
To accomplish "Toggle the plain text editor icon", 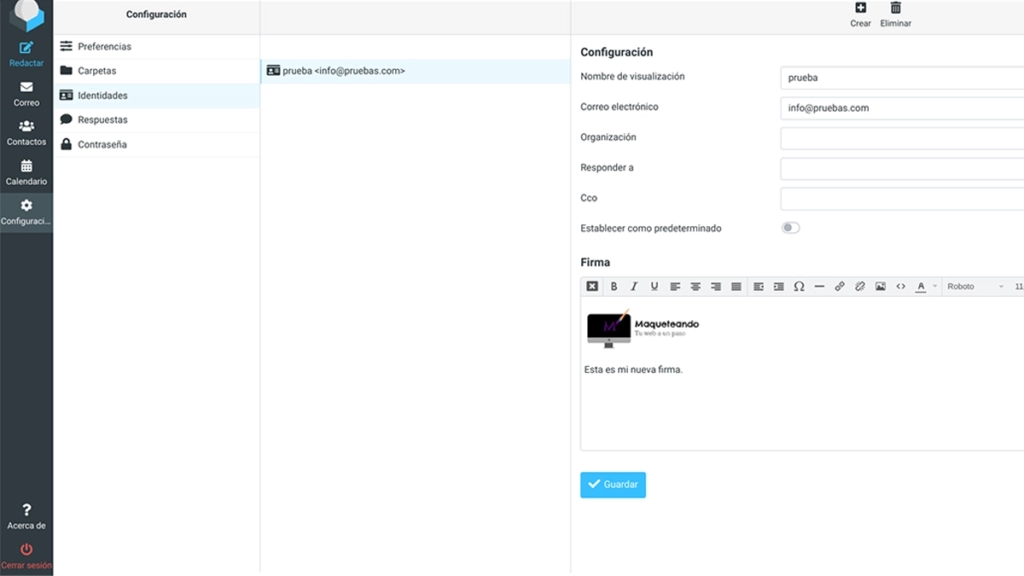I will pyautogui.click(x=592, y=286).
